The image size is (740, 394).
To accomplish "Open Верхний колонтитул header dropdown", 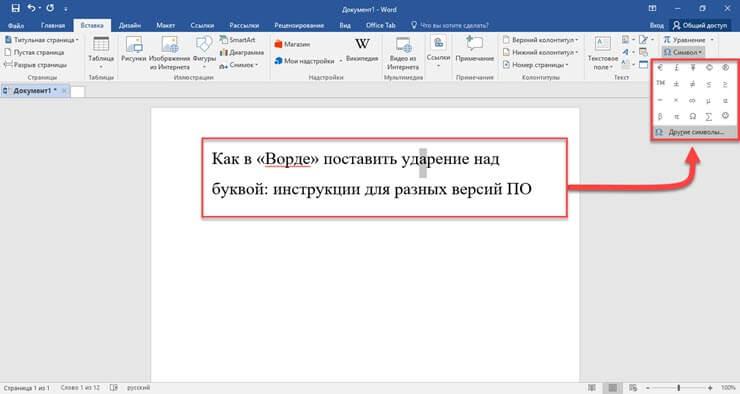I will 540,40.
